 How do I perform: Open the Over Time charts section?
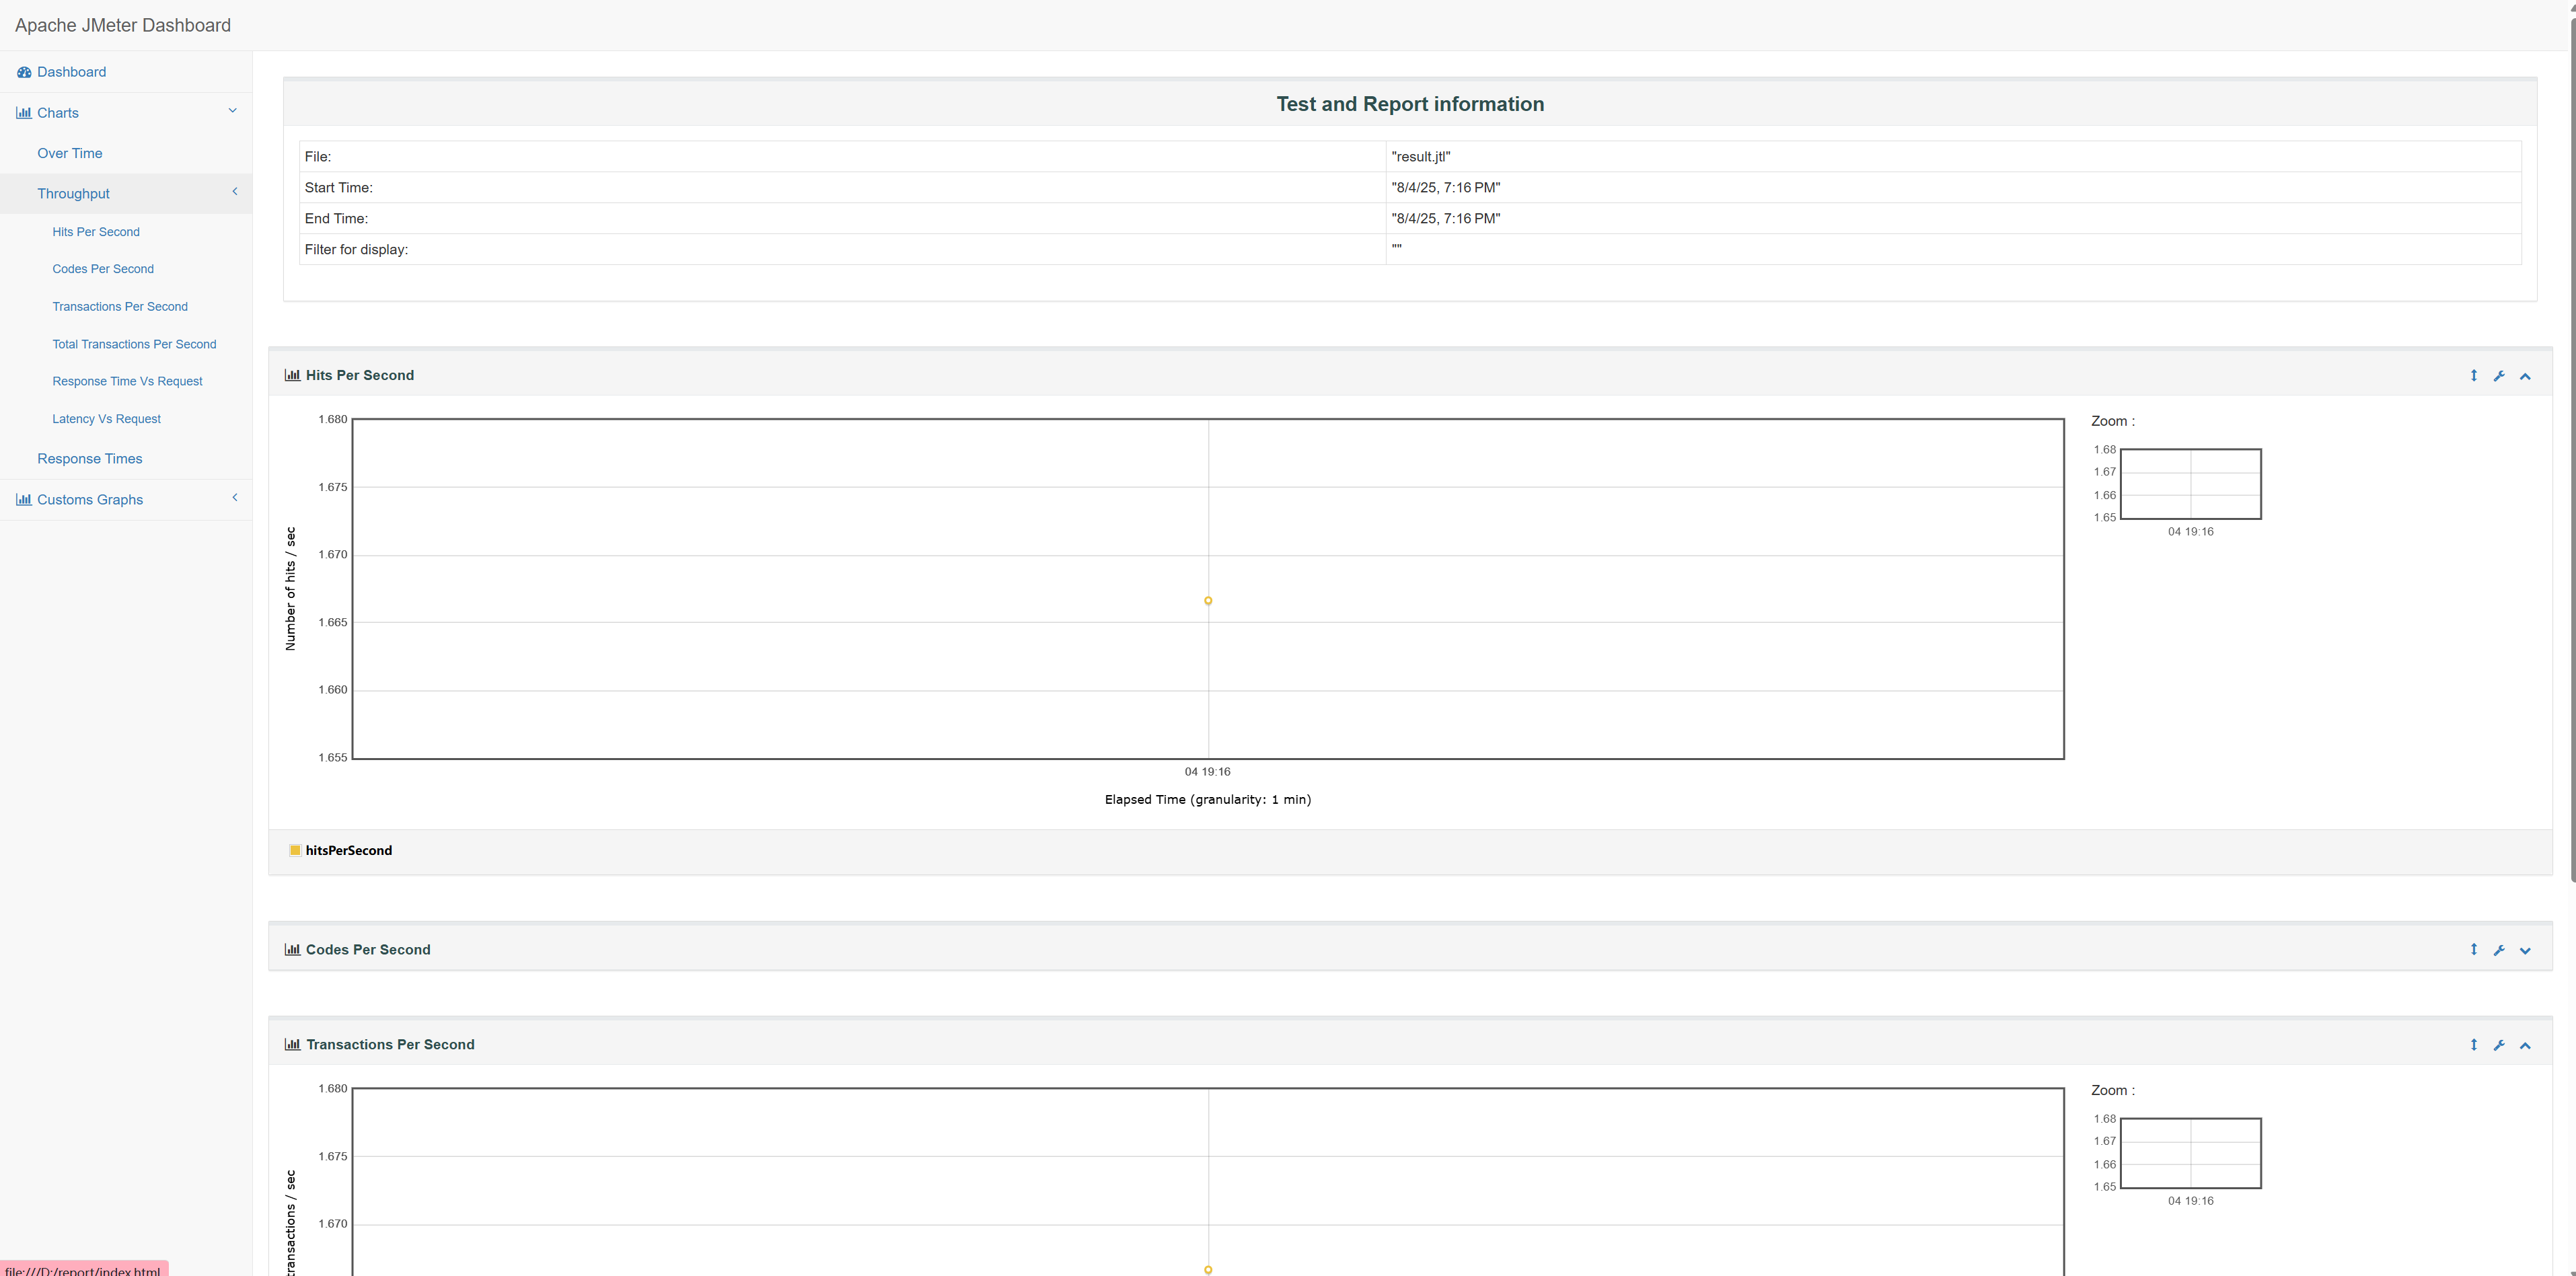coord(70,153)
